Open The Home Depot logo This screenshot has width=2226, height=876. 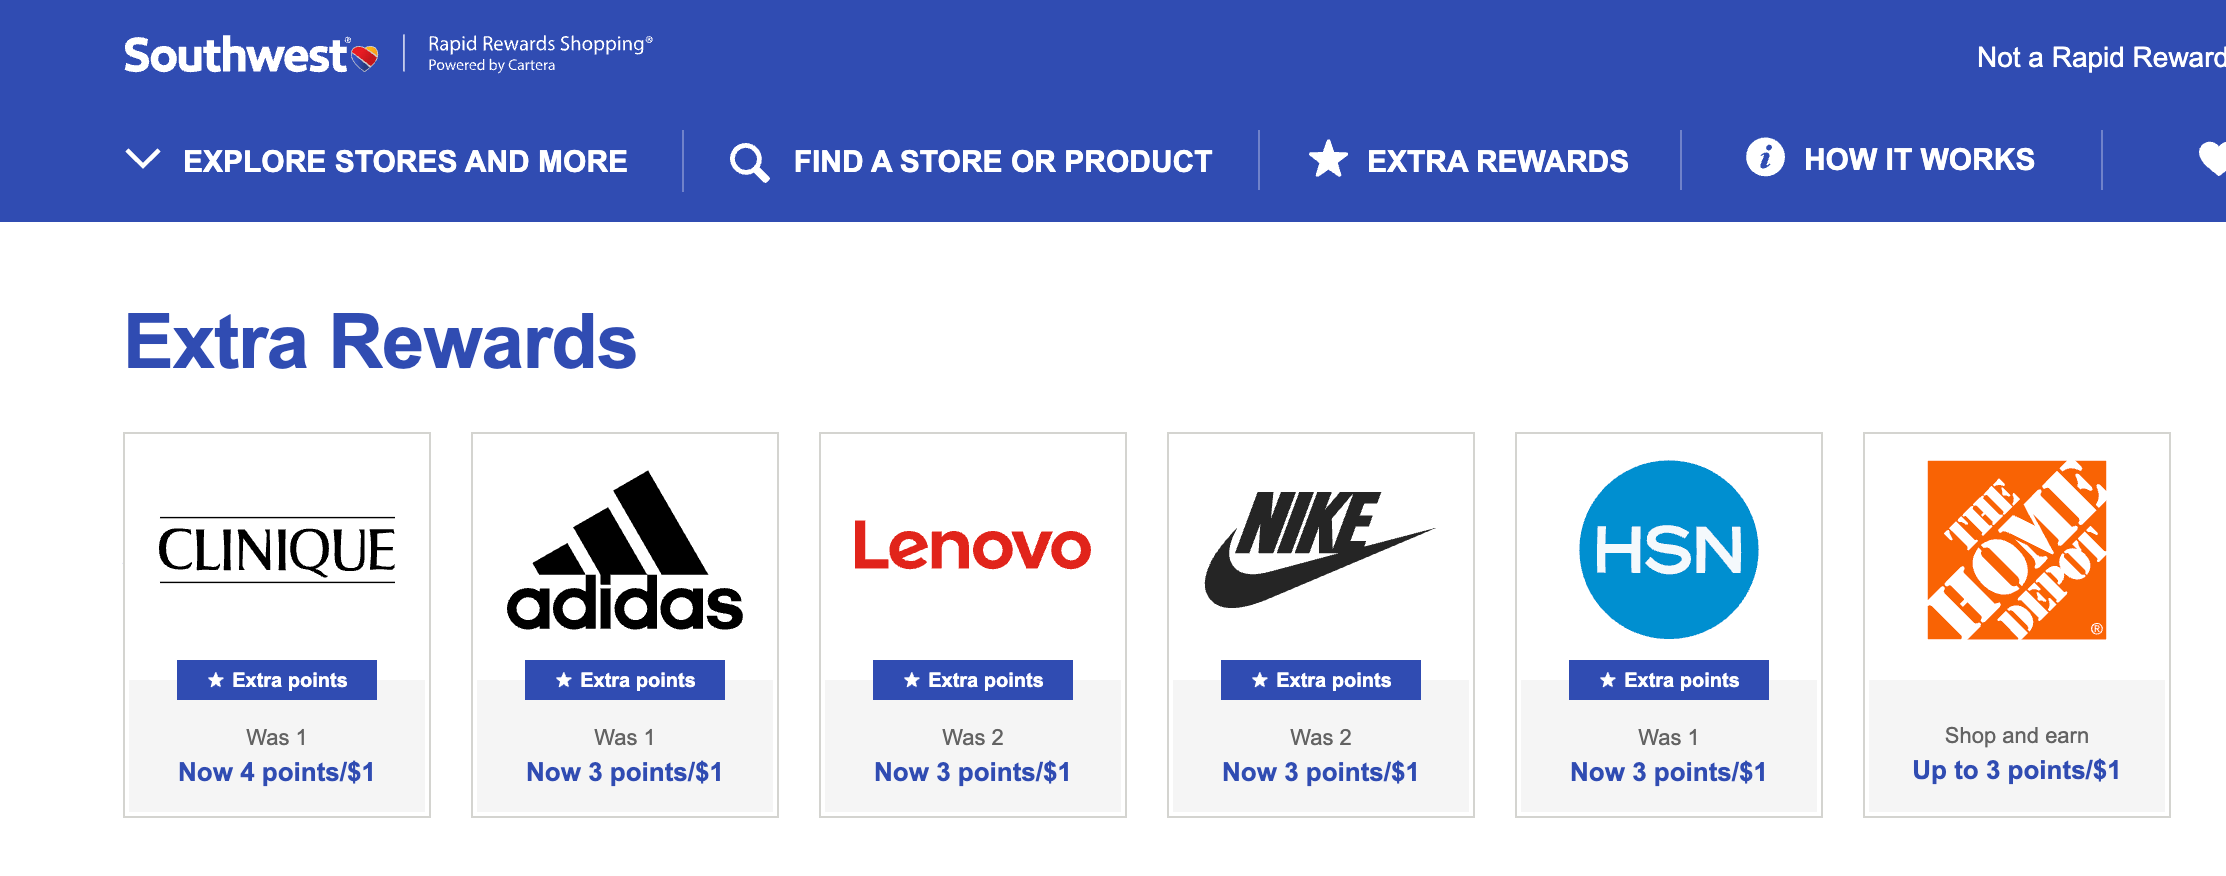tap(2017, 550)
